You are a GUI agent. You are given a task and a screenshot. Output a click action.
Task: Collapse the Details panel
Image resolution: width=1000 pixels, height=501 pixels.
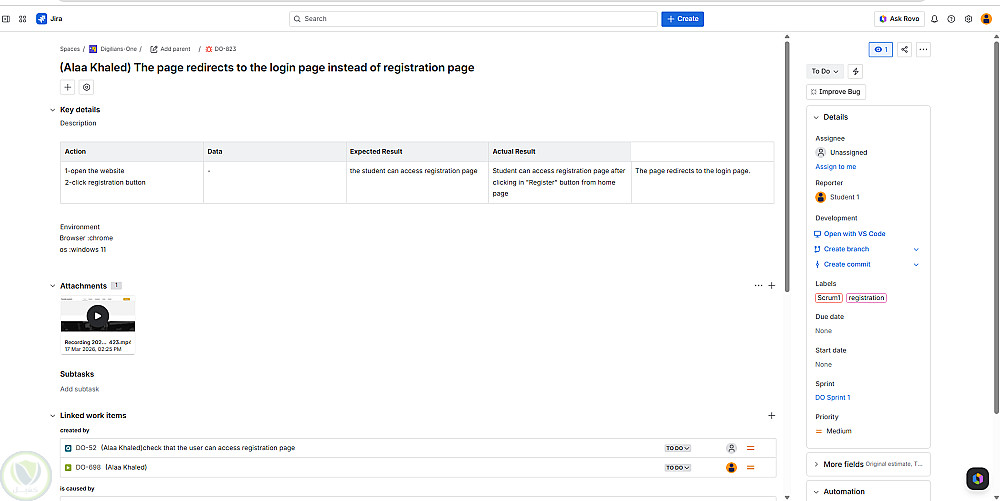tap(815, 117)
